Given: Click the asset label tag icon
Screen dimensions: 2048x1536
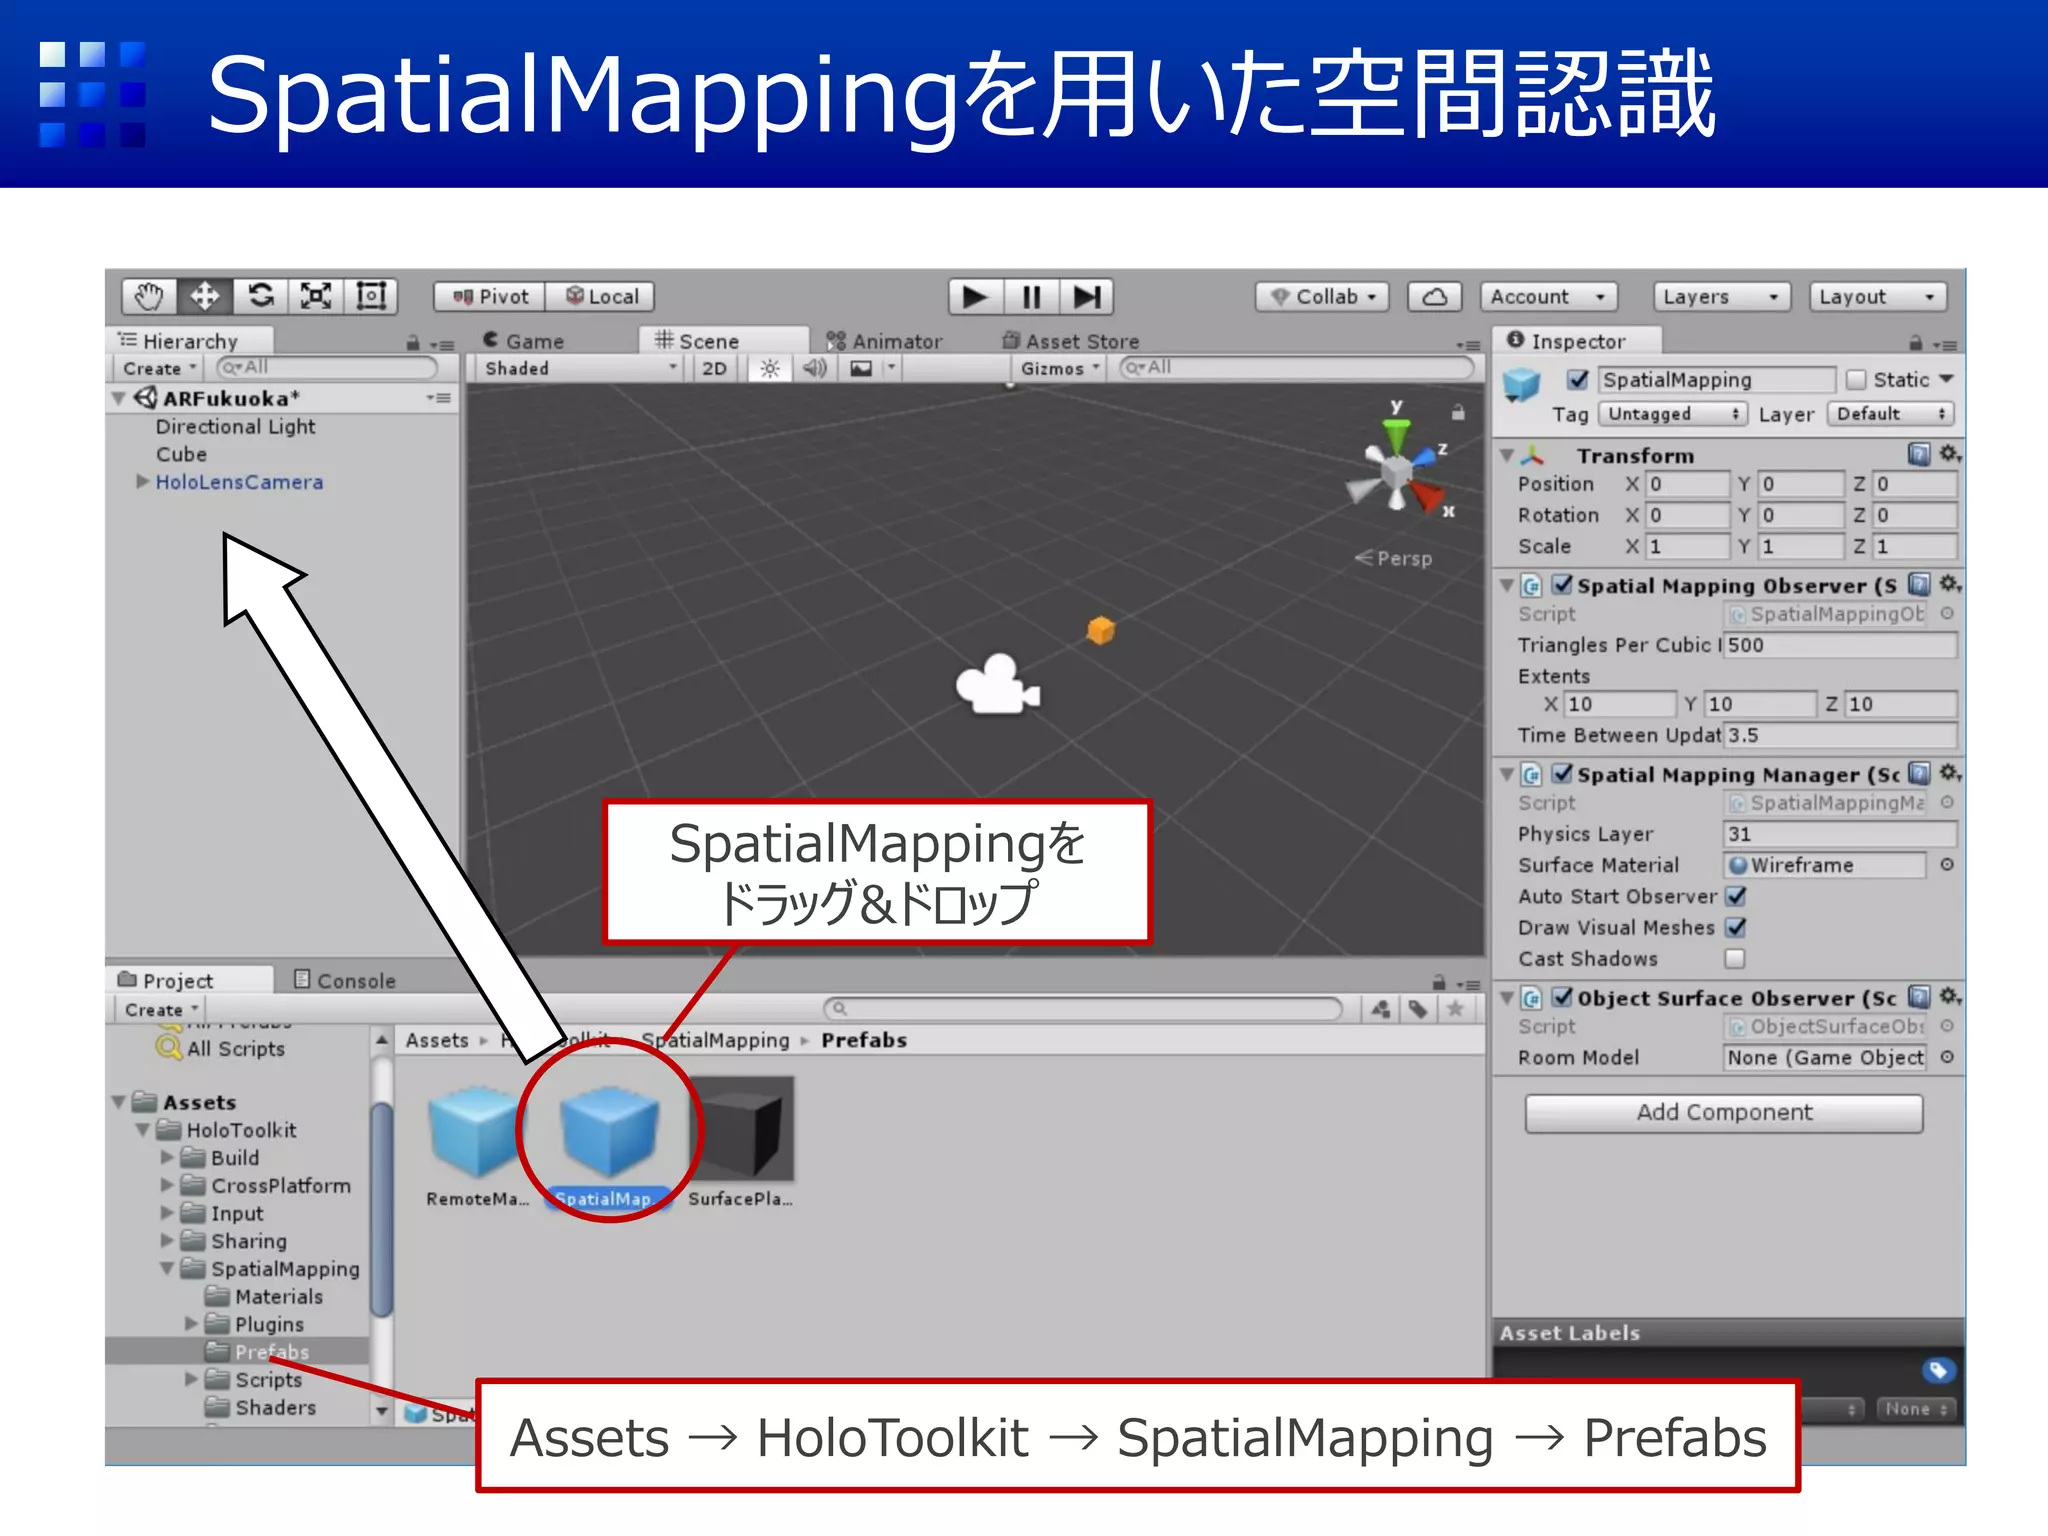Looking at the screenshot, I should pyautogui.click(x=1938, y=1370).
